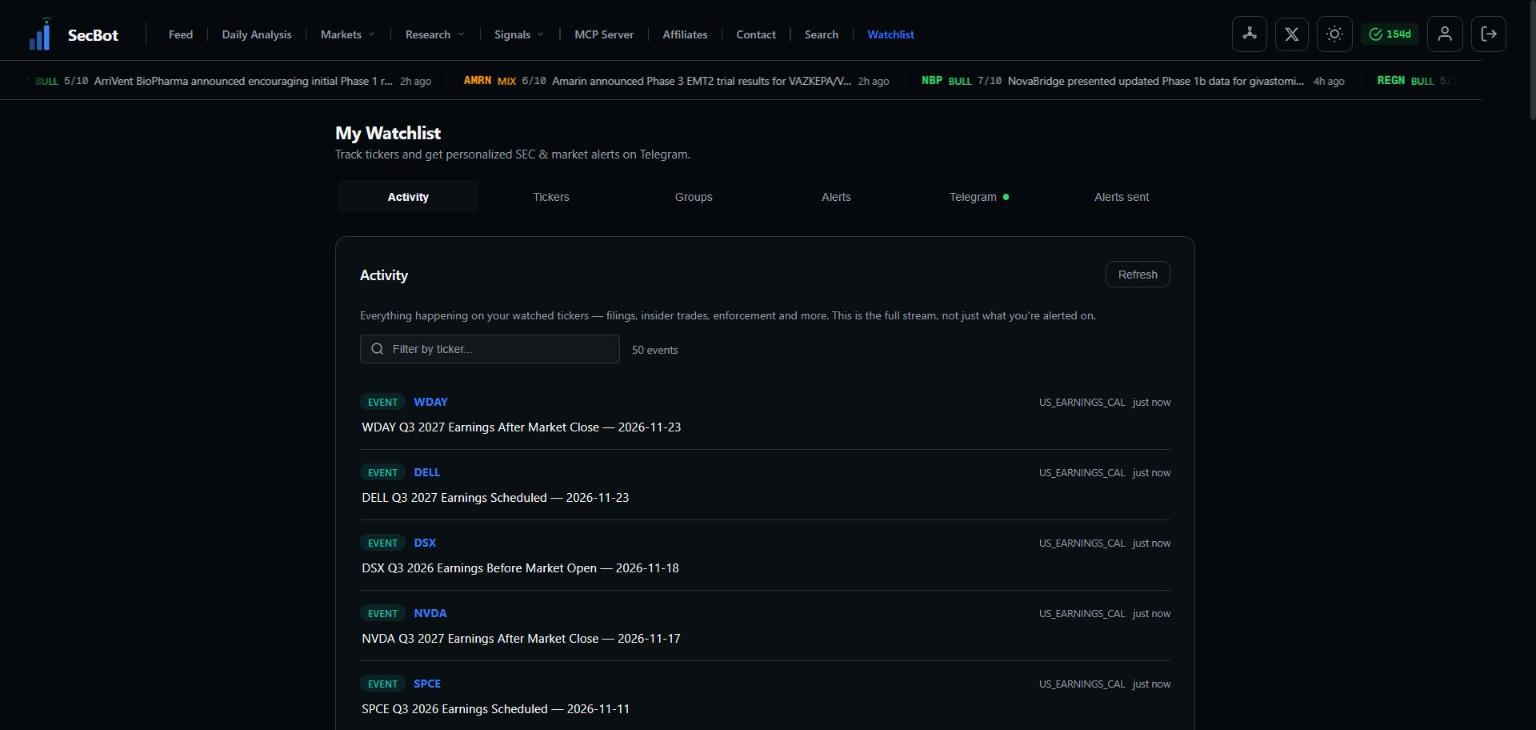This screenshot has width=1536, height=730.
Task: Open the NVDA ticker link
Action: click(430, 613)
